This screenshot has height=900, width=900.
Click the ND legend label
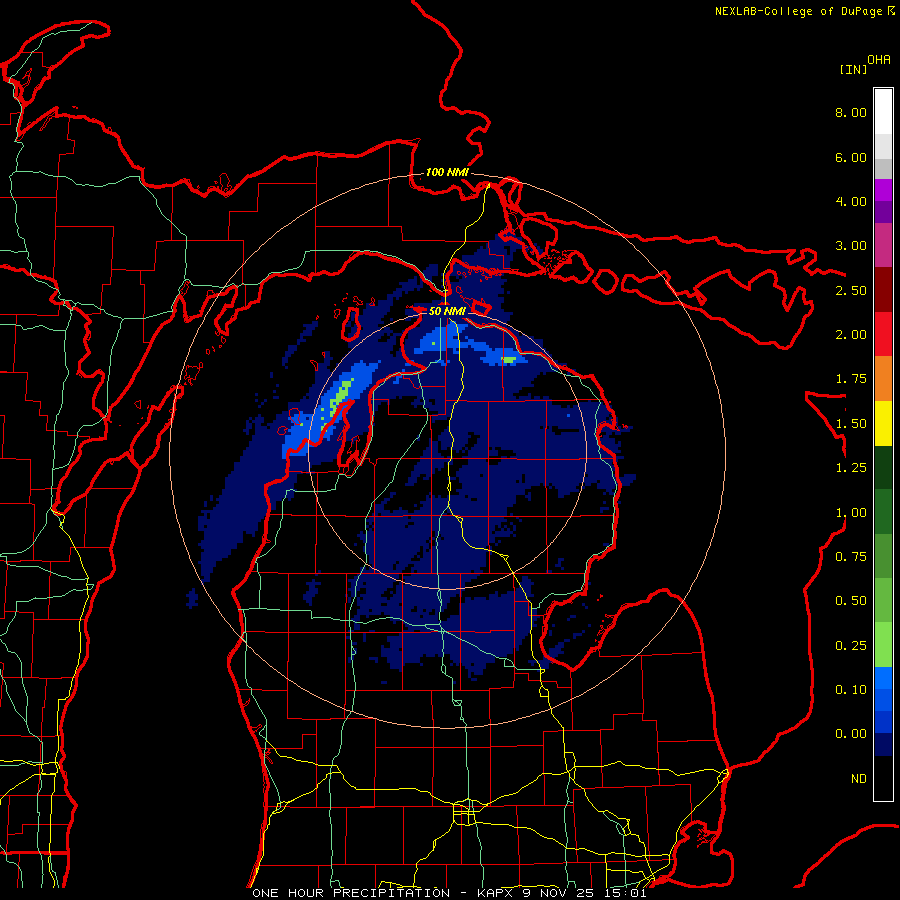(859, 779)
